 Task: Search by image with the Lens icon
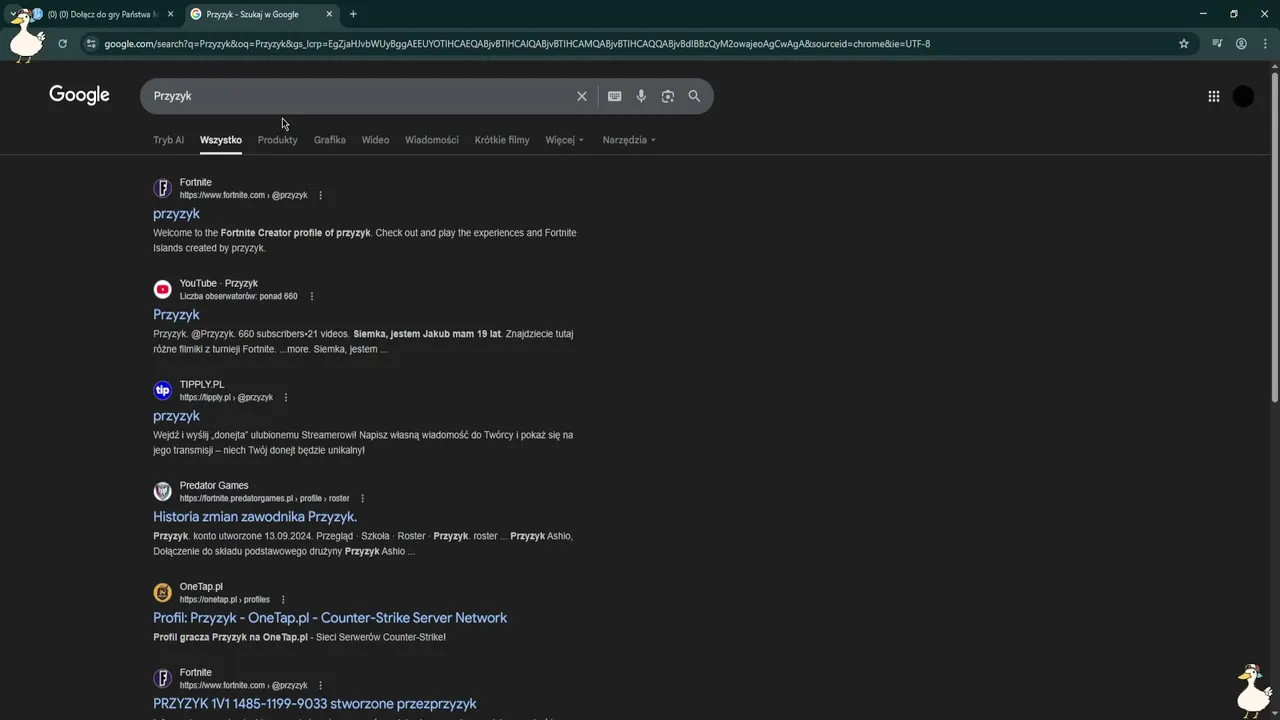(x=667, y=96)
